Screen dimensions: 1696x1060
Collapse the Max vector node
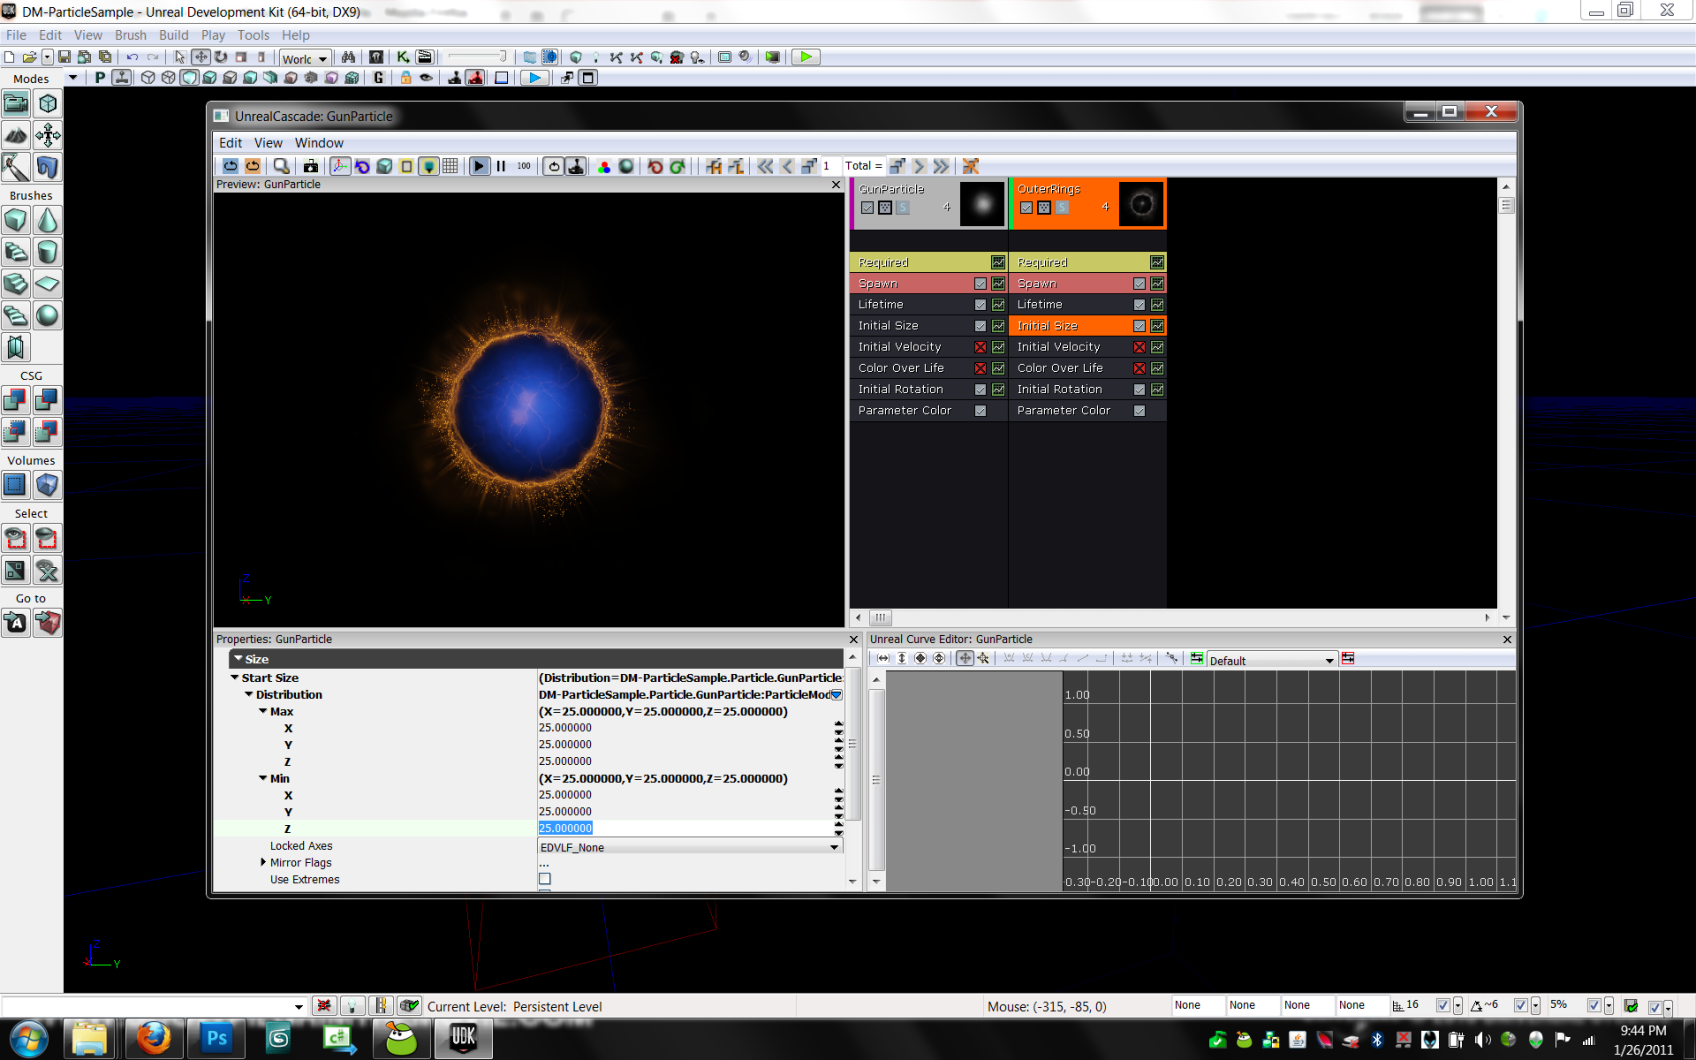(263, 711)
